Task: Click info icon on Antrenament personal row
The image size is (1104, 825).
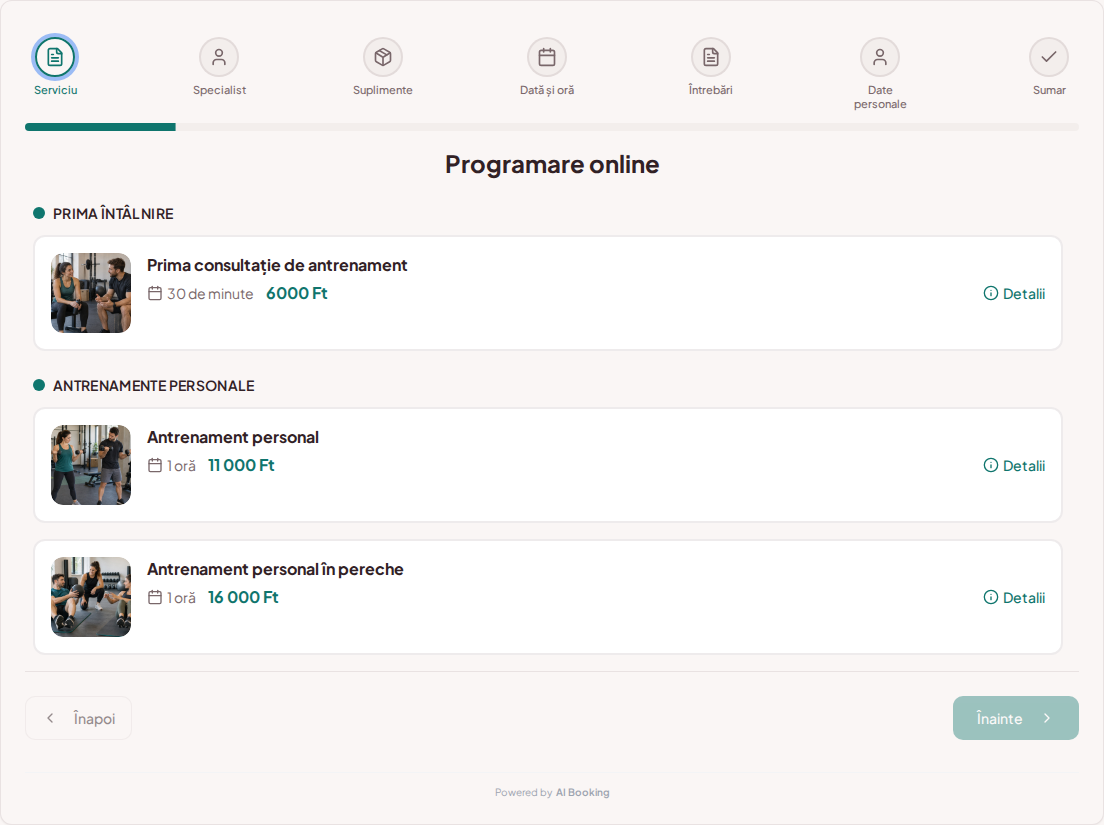Action: tap(991, 465)
